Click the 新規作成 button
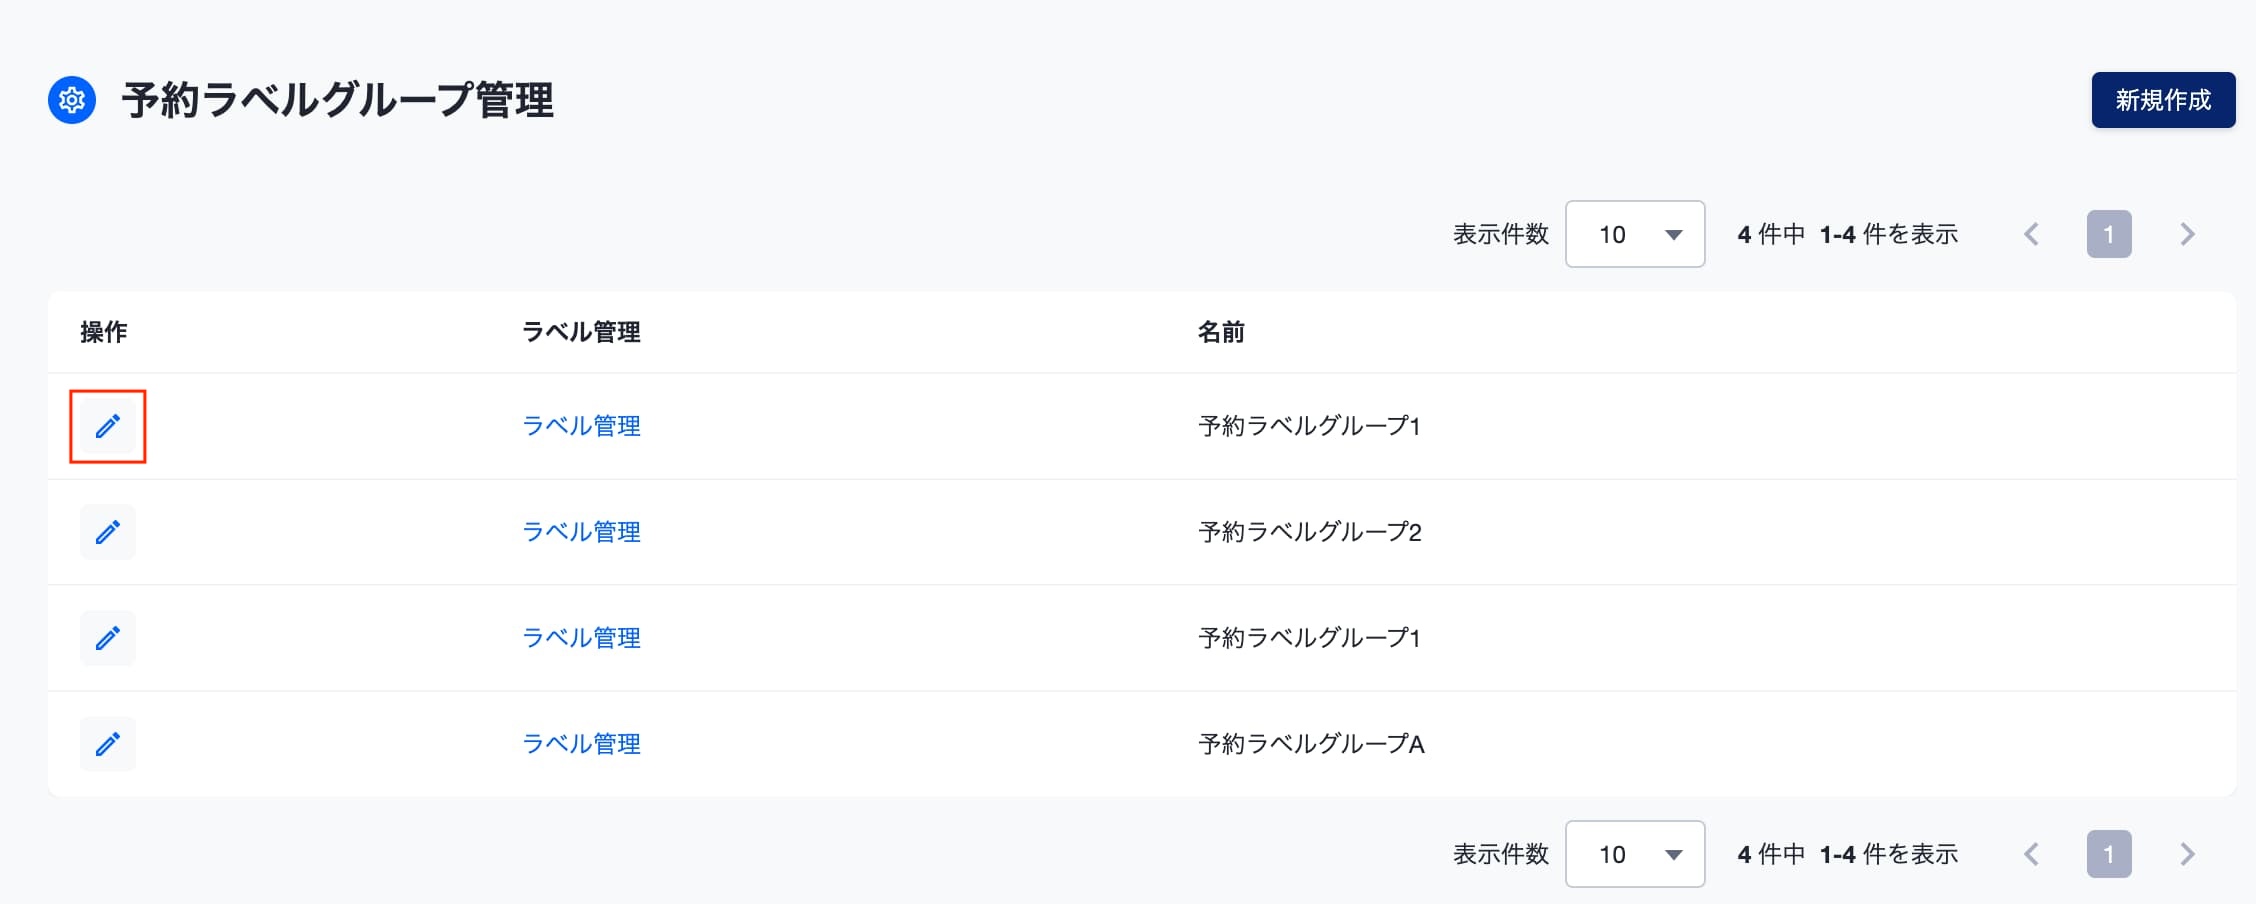This screenshot has width=2256, height=904. pyautogui.click(x=2163, y=100)
